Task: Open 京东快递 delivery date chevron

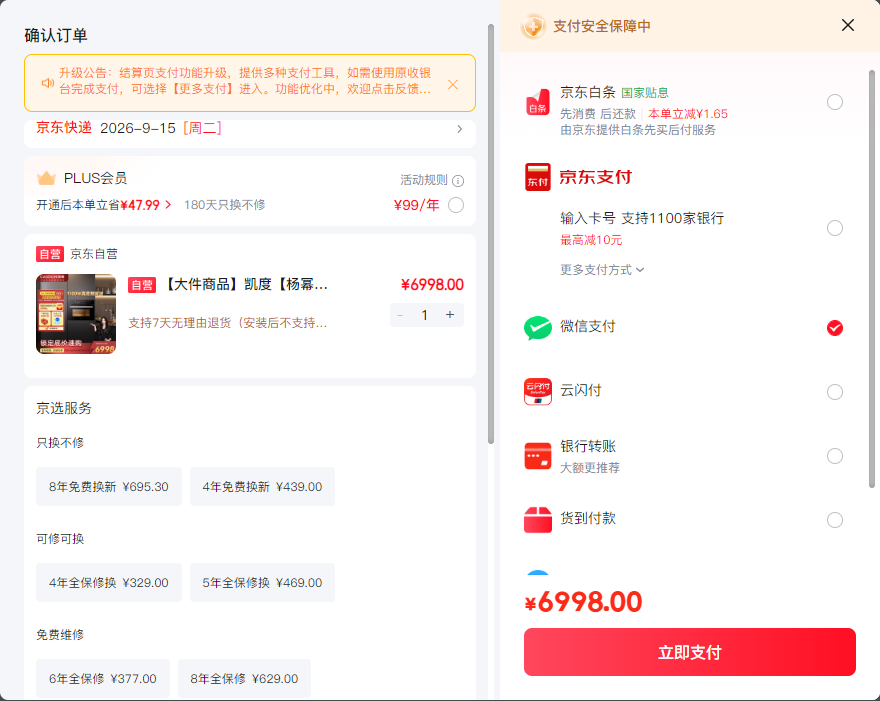Action: coord(460,129)
